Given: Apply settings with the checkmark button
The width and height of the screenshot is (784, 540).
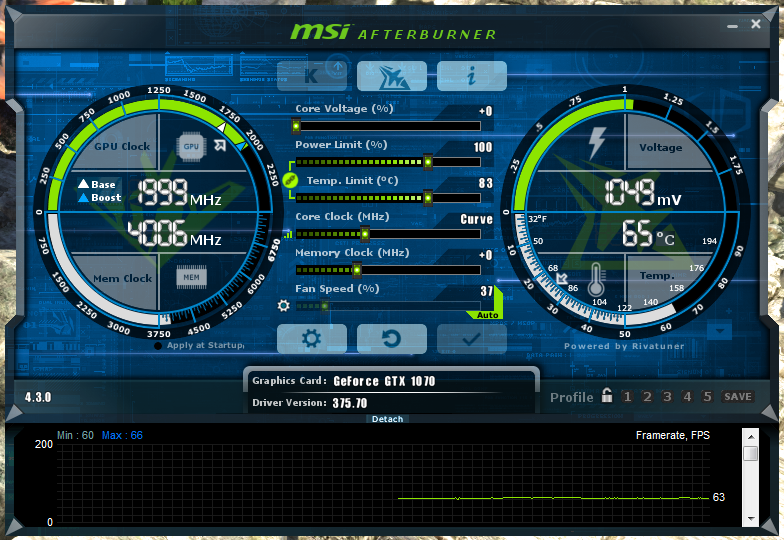Looking at the screenshot, I should click(472, 339).
